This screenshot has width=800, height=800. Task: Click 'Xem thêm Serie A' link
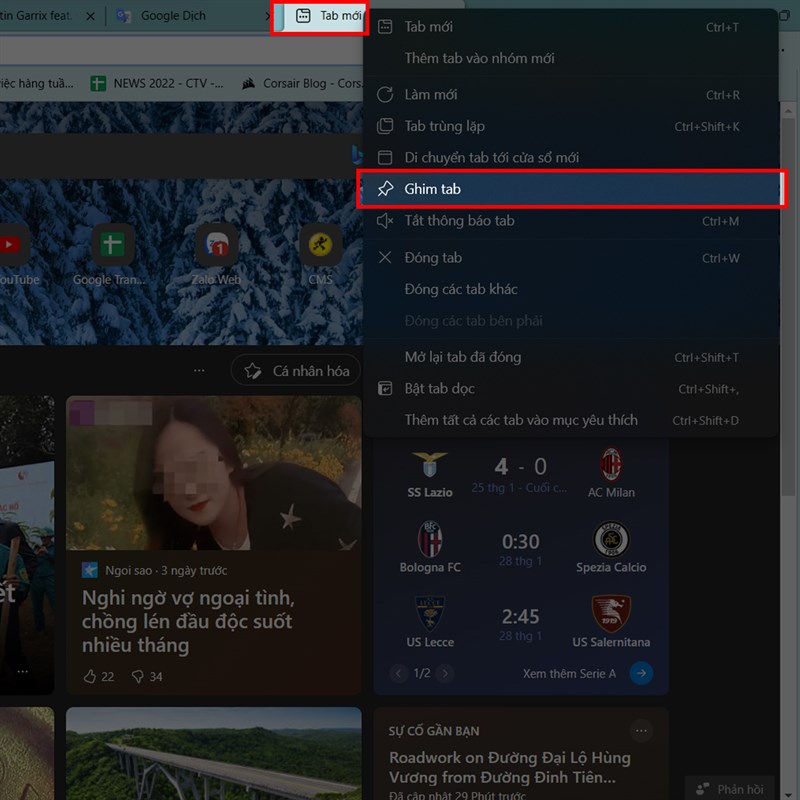pyautogui.click(x=569, y=673)
